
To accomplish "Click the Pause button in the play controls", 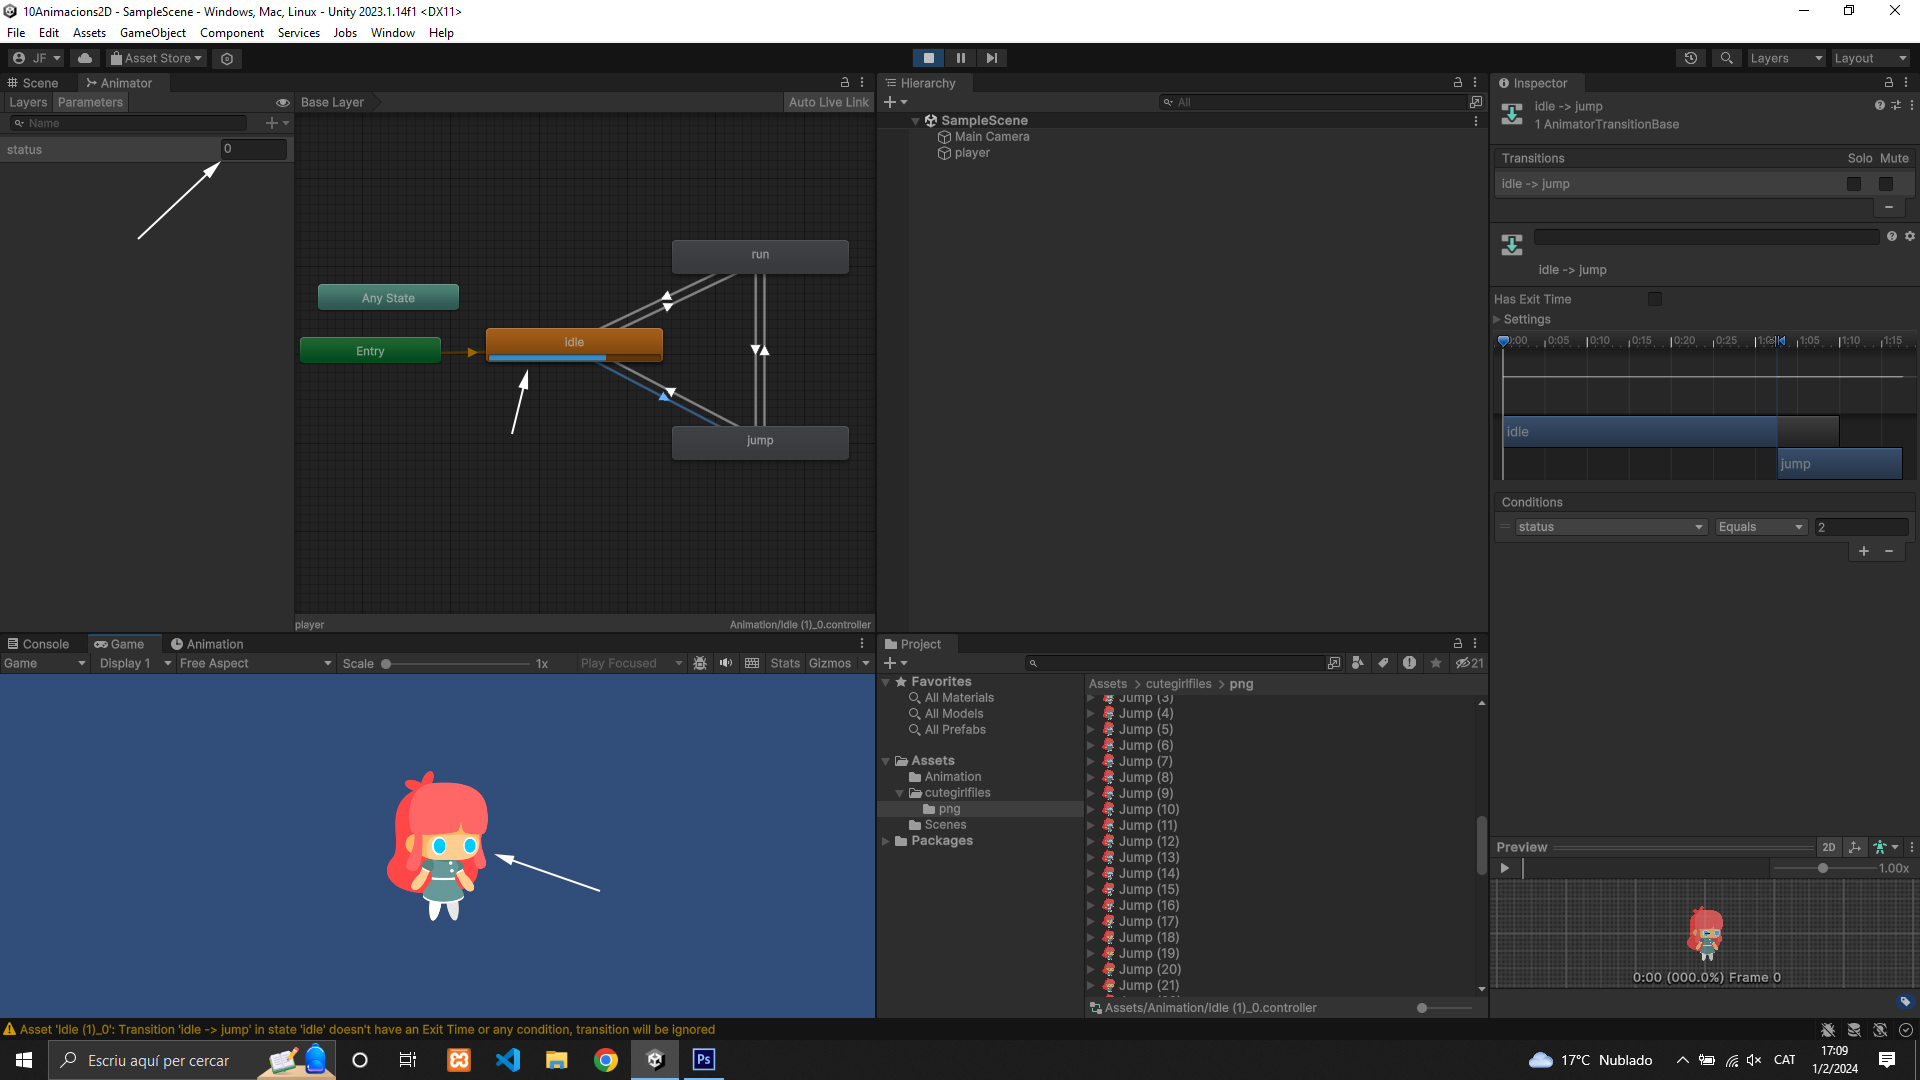I will pyautogui.click(x=960, y=58).
